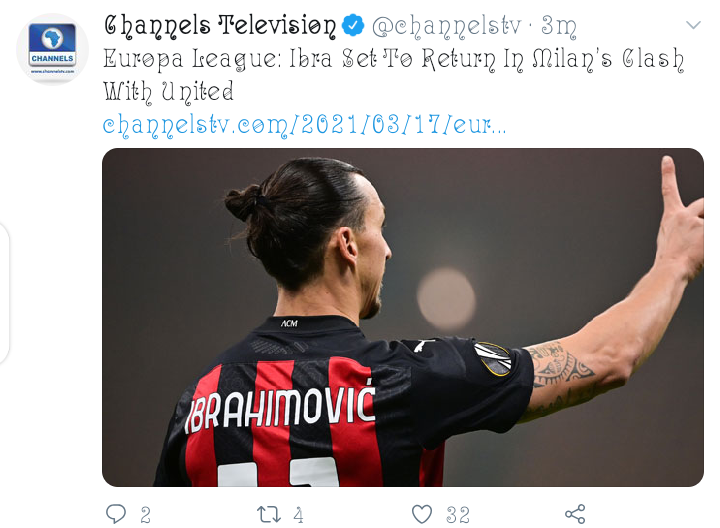Screen dimensions: 720x528
Task: Click the blue verified badge
Action: (353, 25)
